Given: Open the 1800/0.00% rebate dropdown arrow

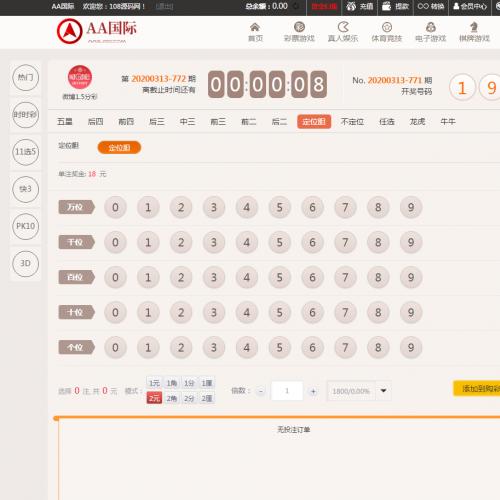Looking at the screenshot, I should 383,391.
